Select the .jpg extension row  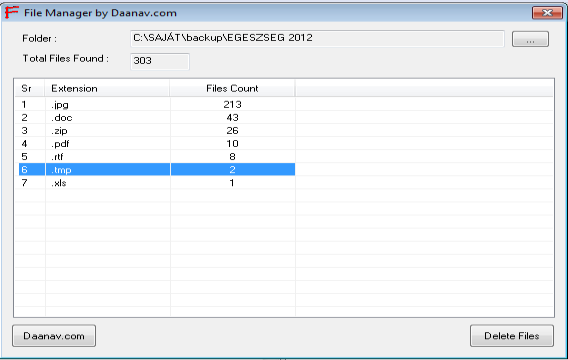point(157,104)
